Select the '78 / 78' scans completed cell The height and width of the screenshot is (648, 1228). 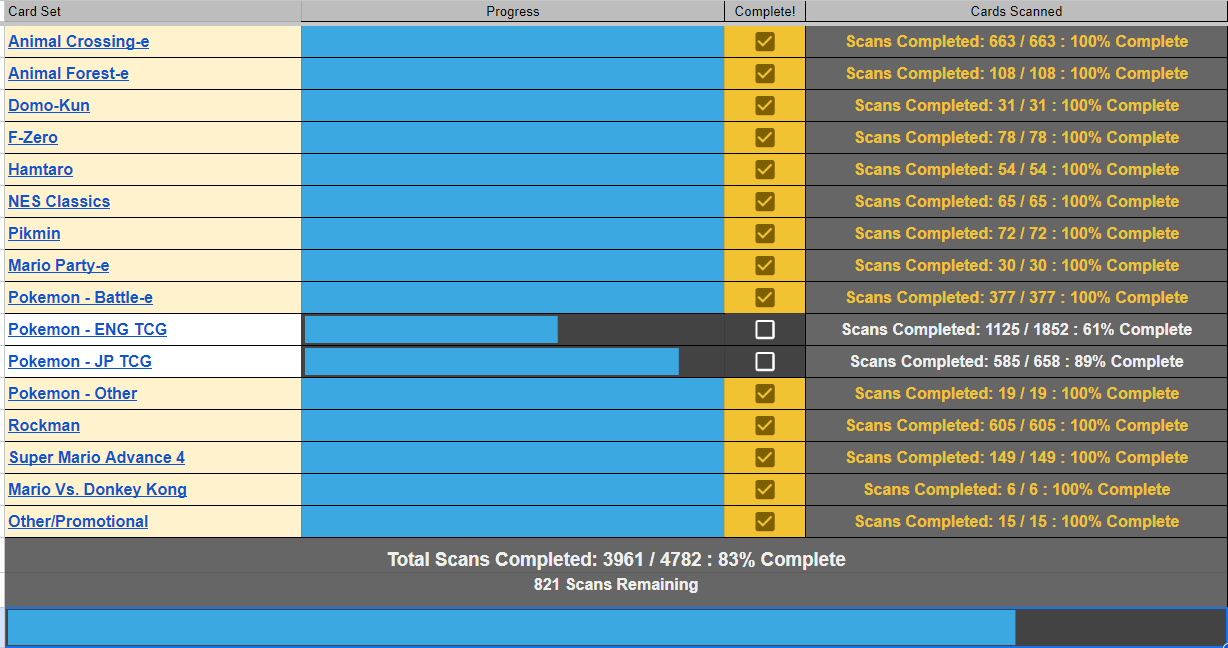pos(1016,137)
